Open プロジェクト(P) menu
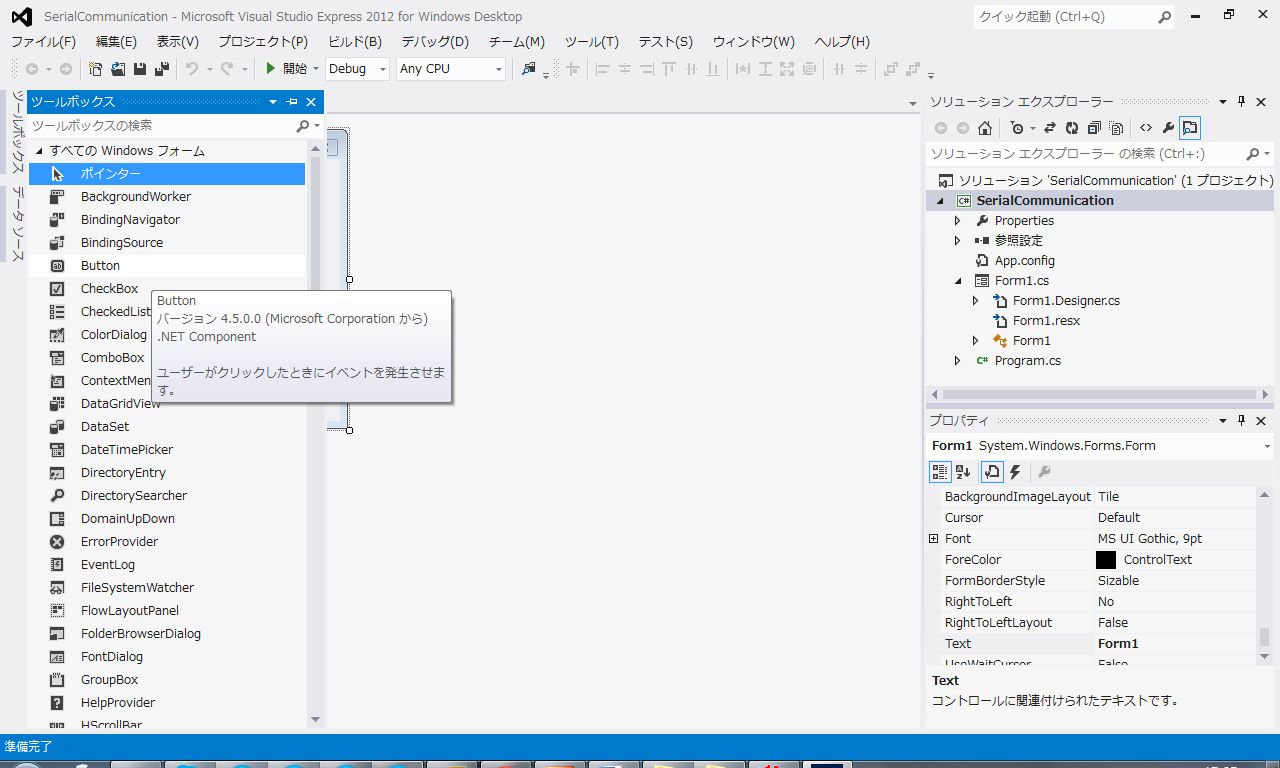The height and width of the screenshot is (768, 1280). 263,41
